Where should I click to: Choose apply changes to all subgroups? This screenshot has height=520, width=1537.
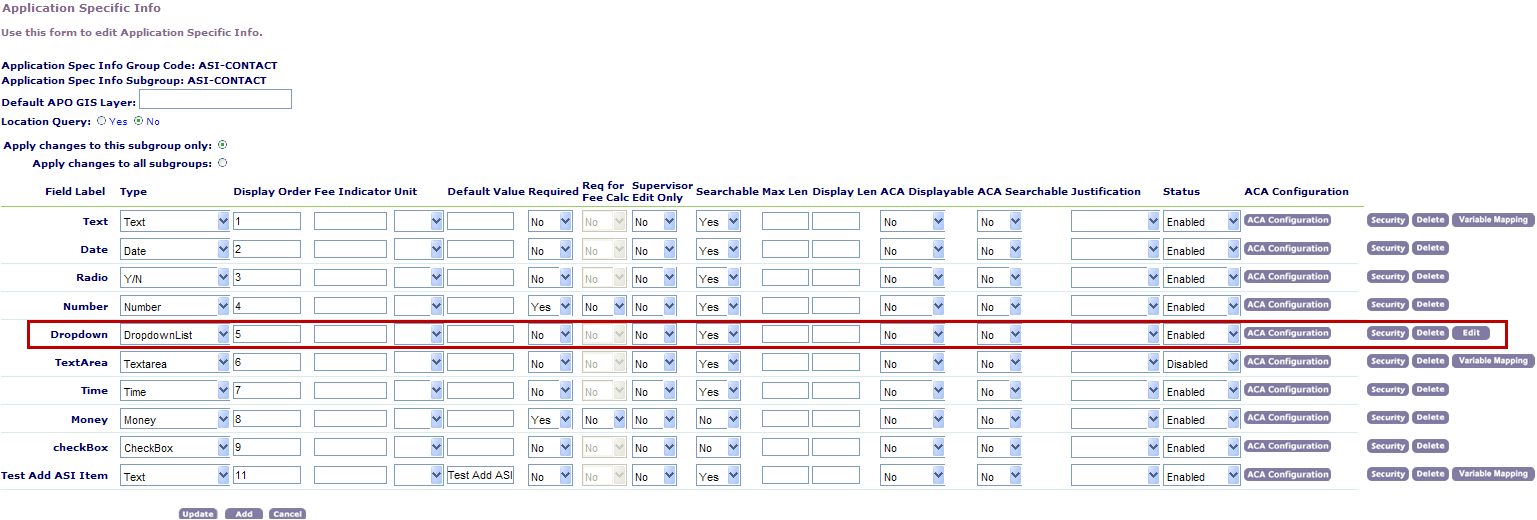(x=222, y=162)
